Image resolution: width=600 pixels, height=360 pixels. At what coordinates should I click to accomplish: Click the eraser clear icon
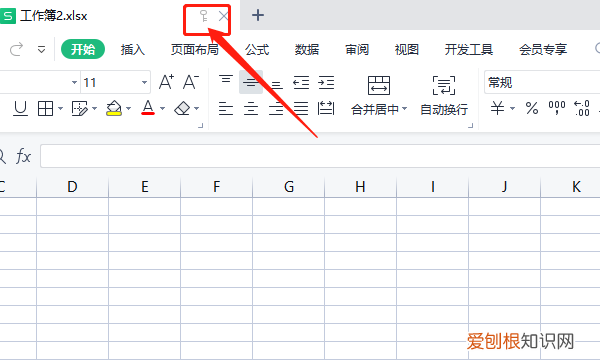click(x=182, y=108)
